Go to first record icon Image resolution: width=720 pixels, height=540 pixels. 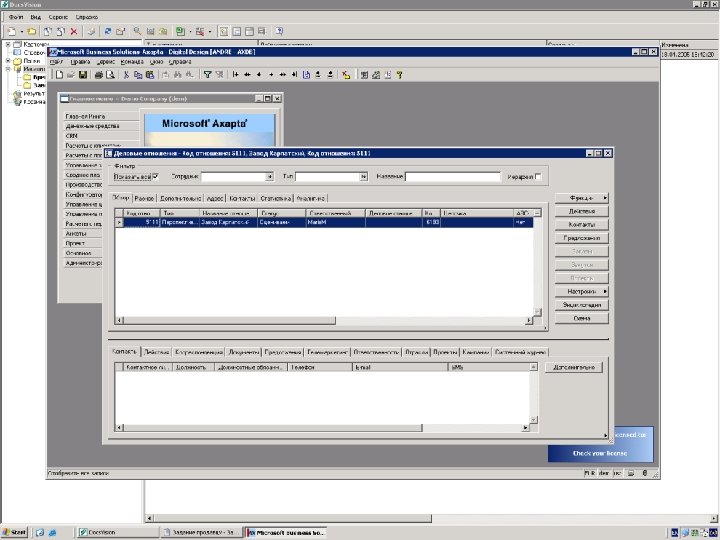click(x=236, y=74)
